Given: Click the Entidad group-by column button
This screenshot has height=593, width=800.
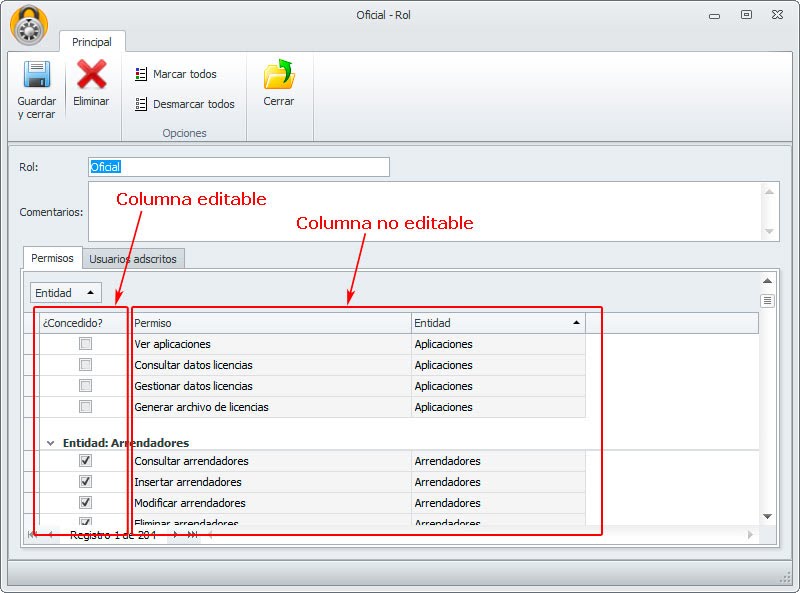Looking at the screenshot, I should pyautogui.click(x=66, y=293).
